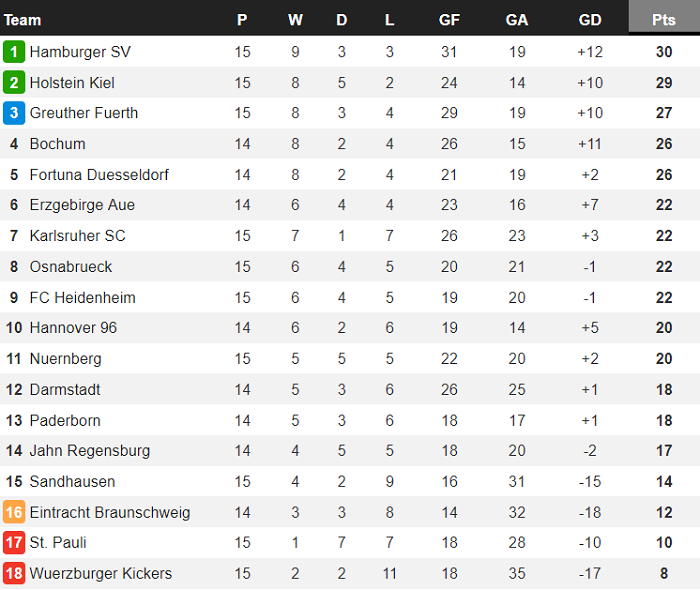This screenshot has height=590, width=700.
Task: Click the GF column header
Action: (x=450, y=20)
